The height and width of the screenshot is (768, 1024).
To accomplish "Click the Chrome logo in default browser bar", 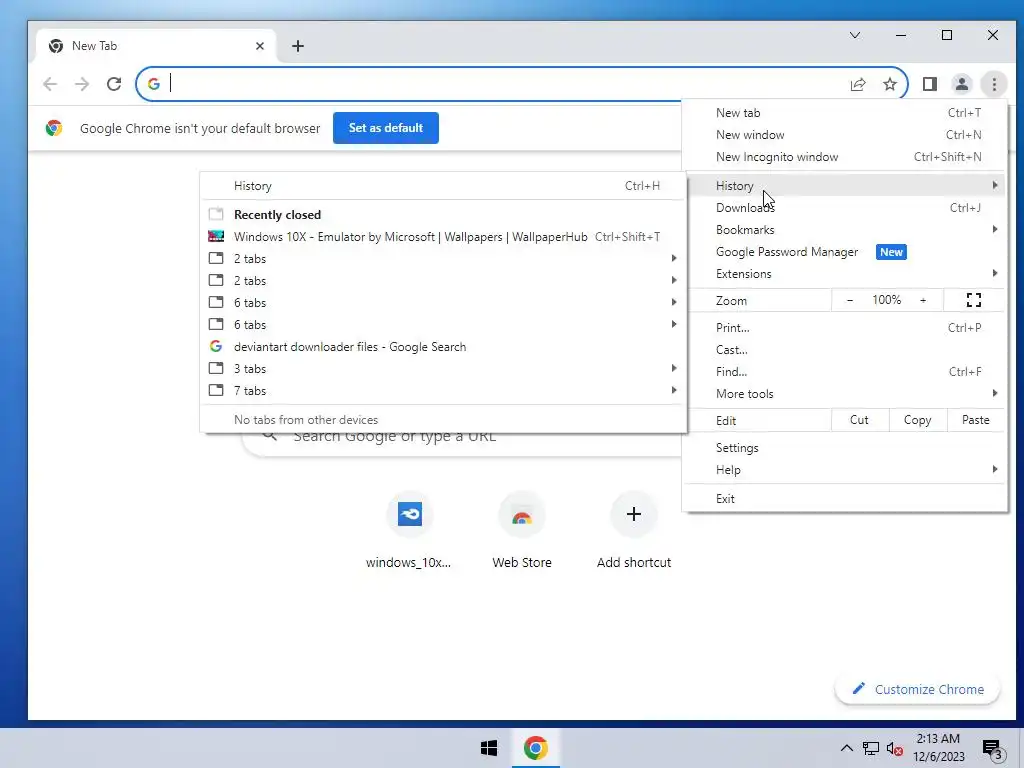I will tap(54, 128).
